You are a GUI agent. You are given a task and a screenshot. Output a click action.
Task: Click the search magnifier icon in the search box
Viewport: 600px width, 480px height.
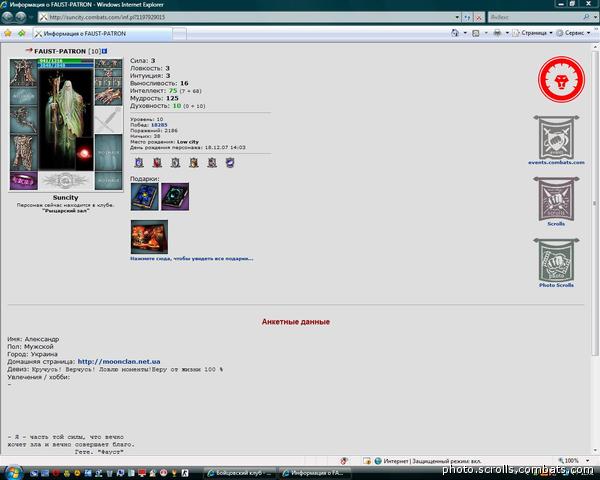click(x=586, y=17)
